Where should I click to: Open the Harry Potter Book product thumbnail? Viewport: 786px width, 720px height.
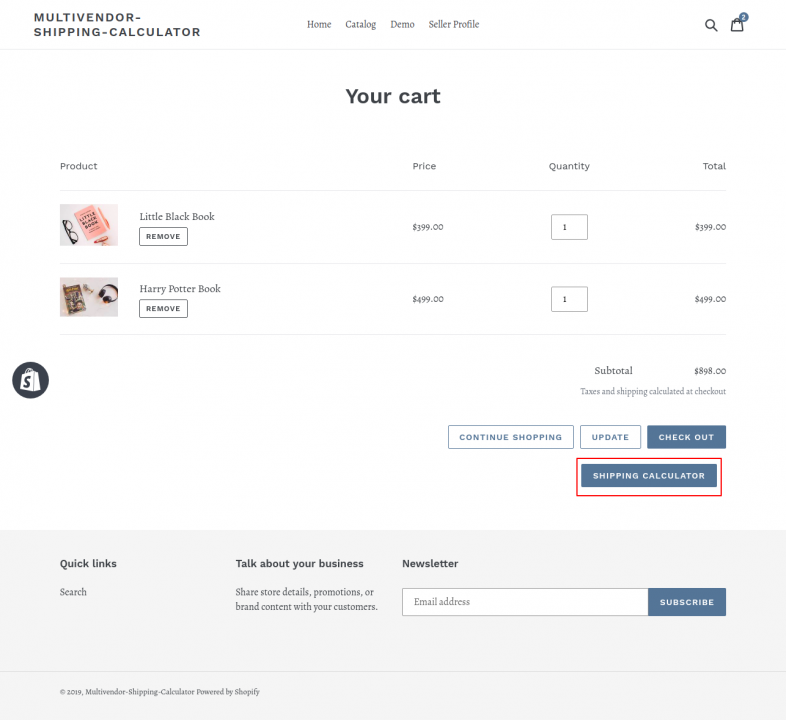point(89,297)
